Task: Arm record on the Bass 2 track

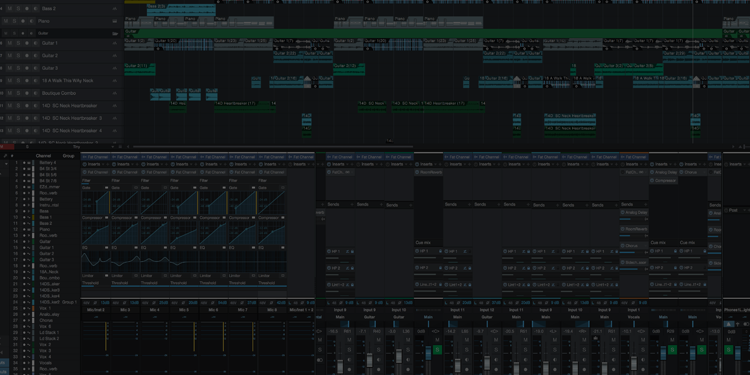Action: tap(26, 9)
